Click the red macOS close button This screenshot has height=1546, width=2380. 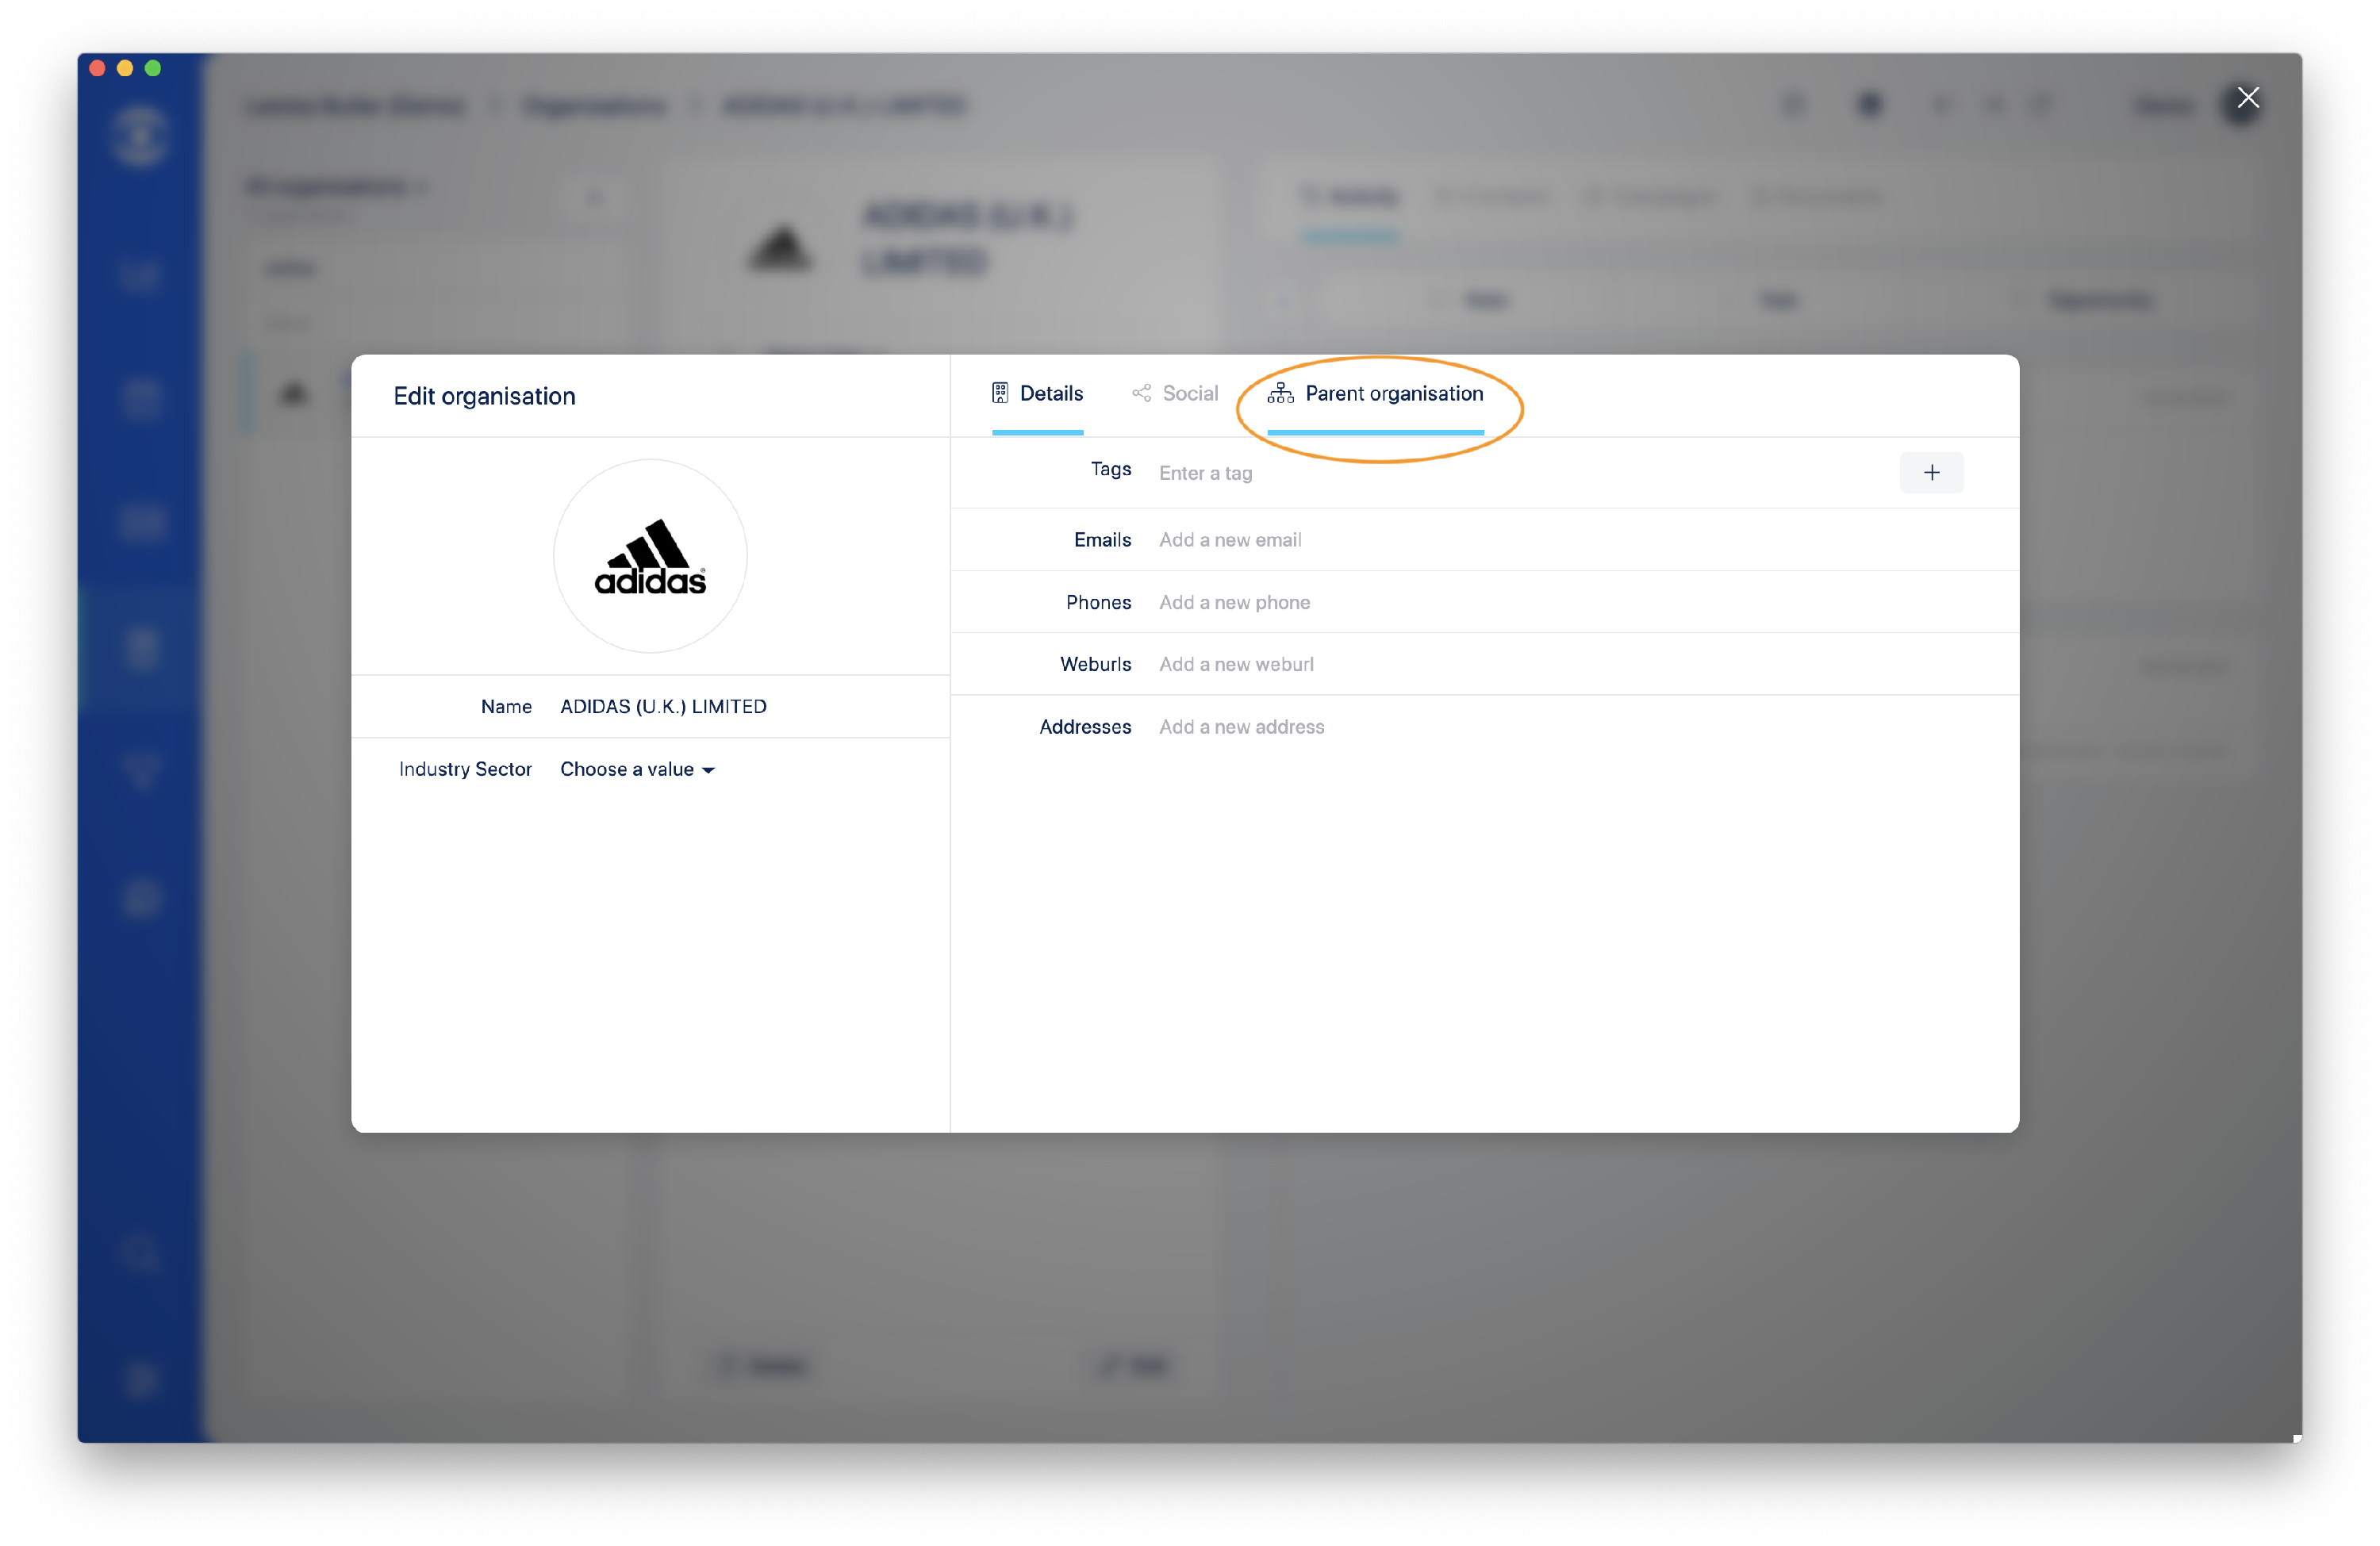click(97, 68)
